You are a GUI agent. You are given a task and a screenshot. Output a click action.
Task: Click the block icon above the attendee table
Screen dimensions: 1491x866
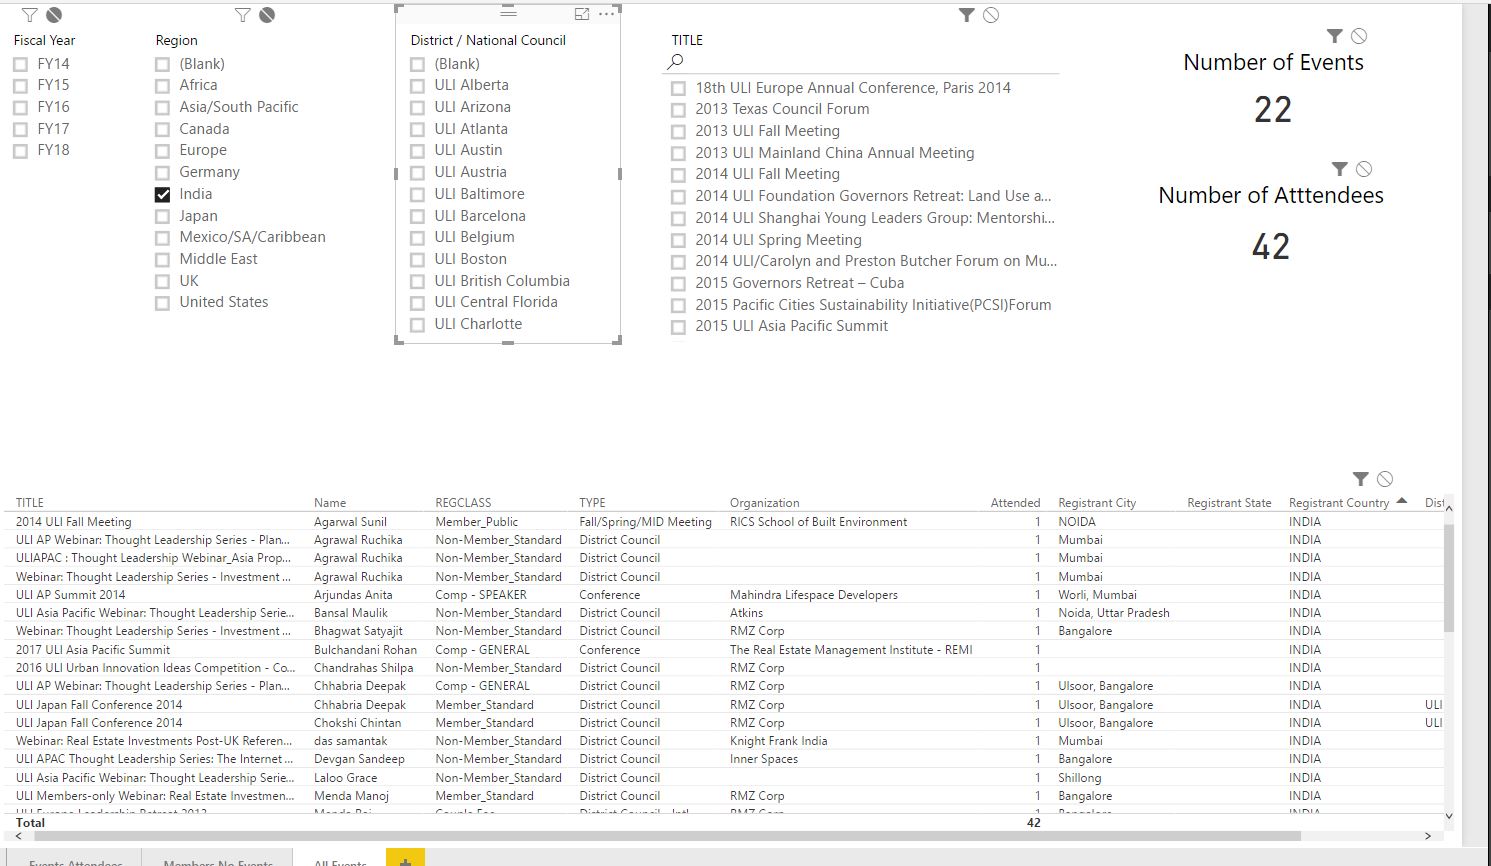tap(1385, 479)
